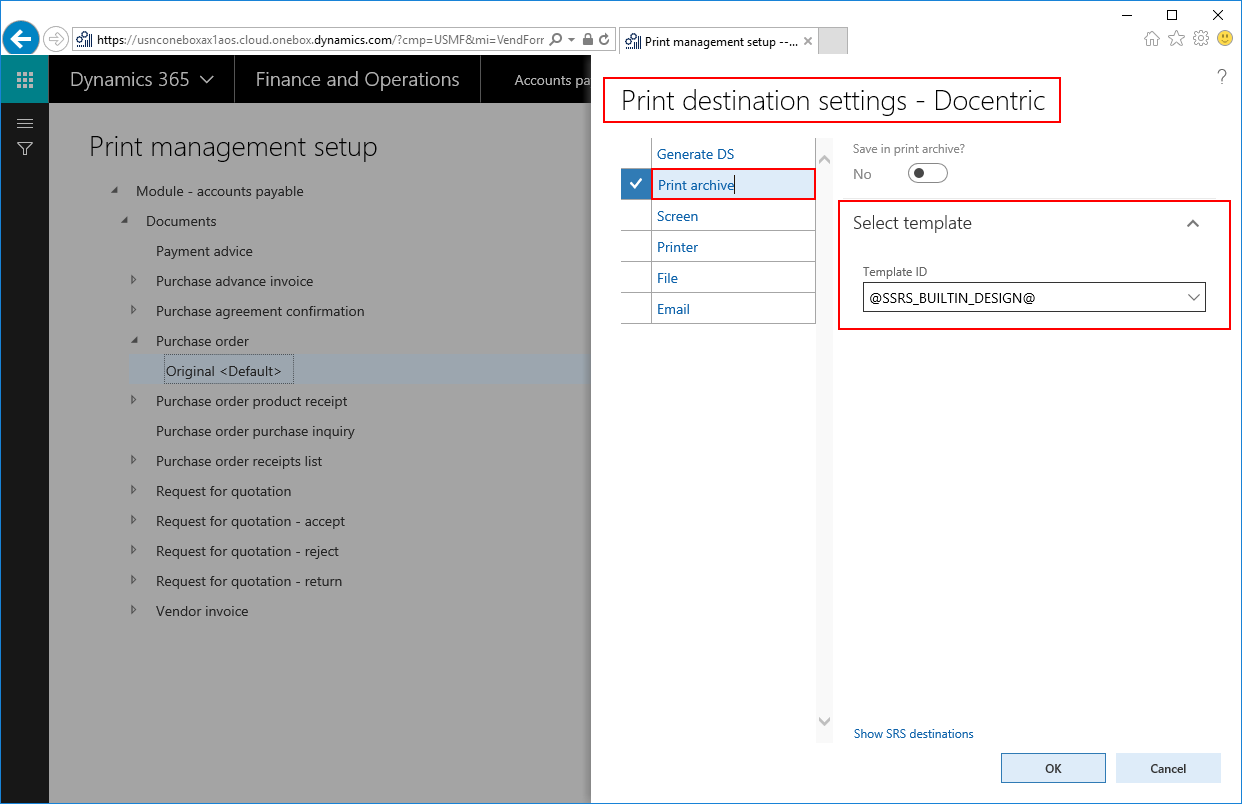Select Printer destination
Viewport: 1242px width, 804px height.
733,247
